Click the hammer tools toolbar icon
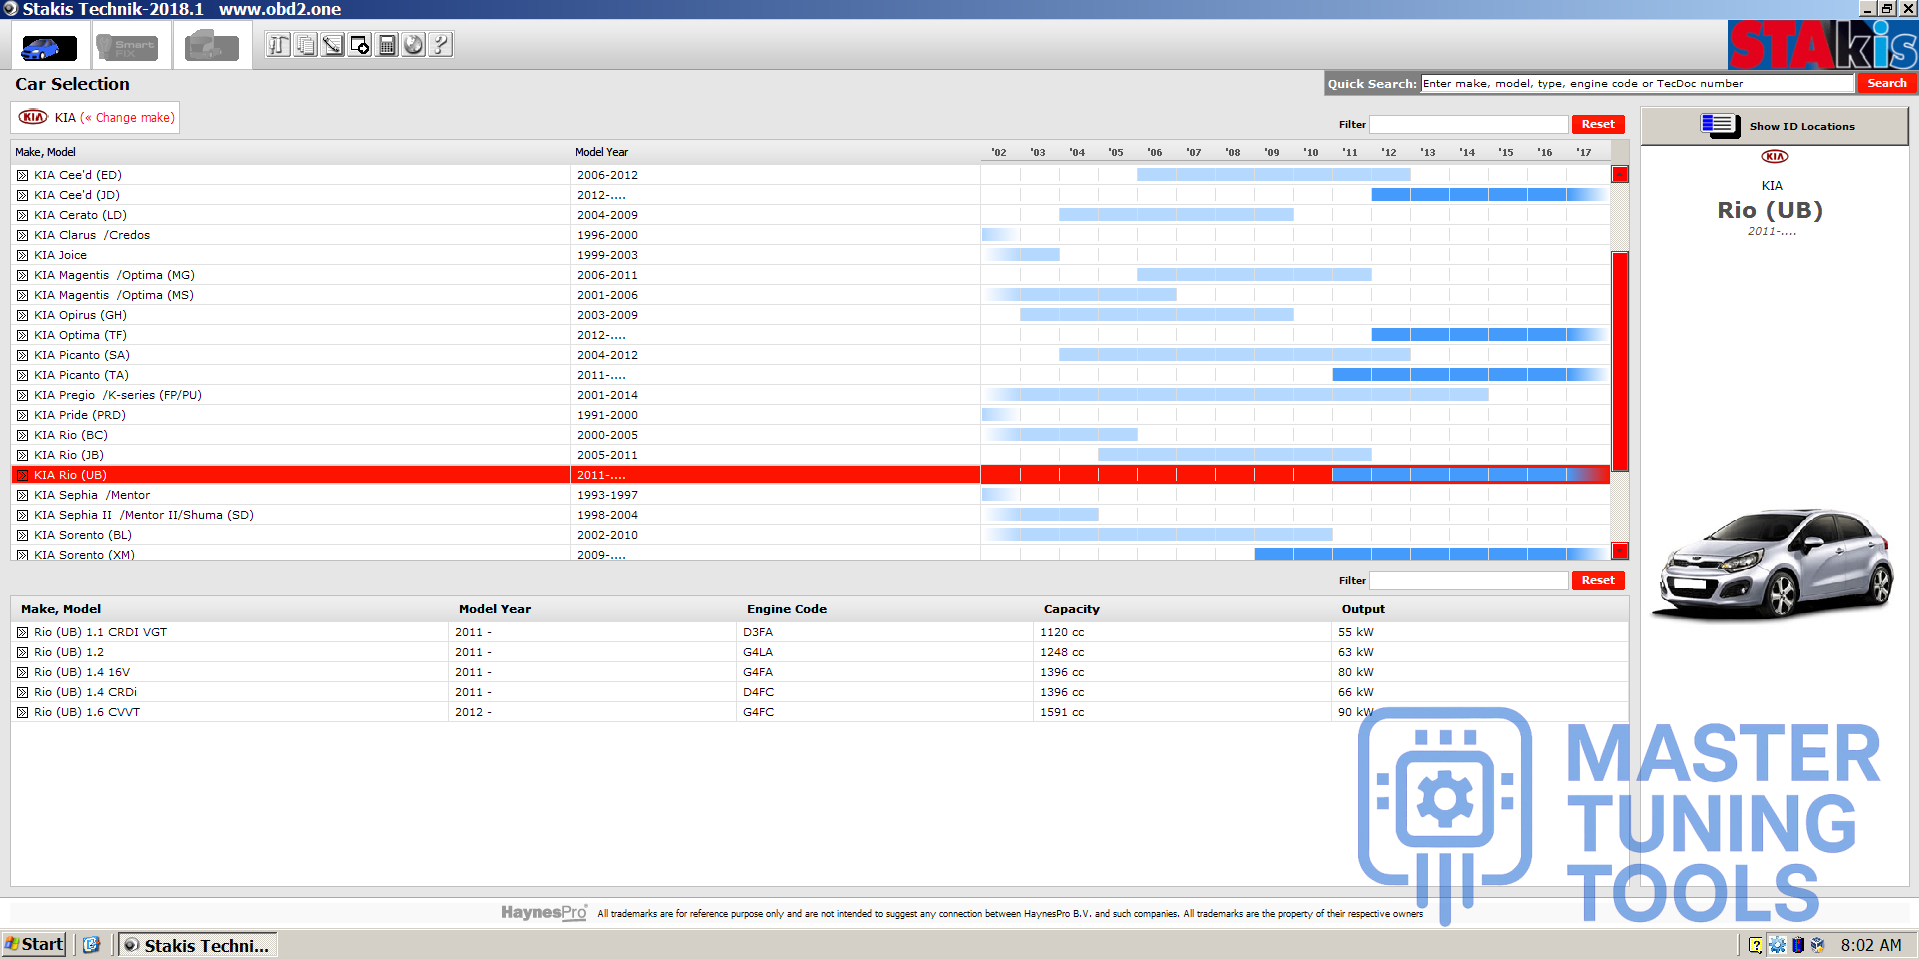 [278, 45]
